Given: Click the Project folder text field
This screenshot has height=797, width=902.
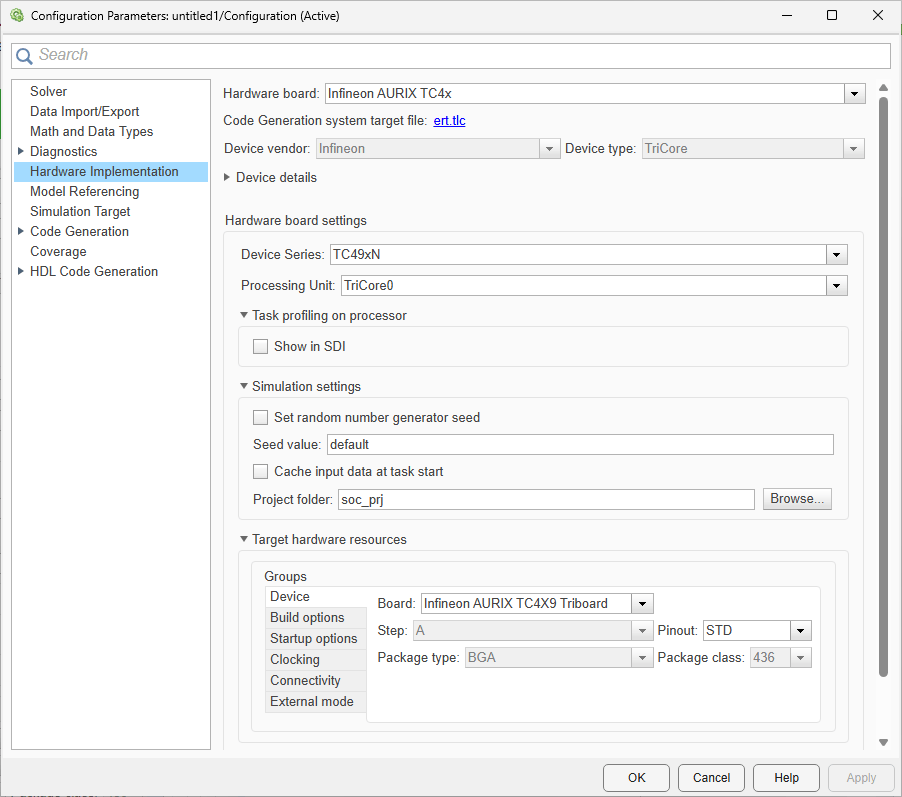Looking at the screenshot, I should point(546,499).
